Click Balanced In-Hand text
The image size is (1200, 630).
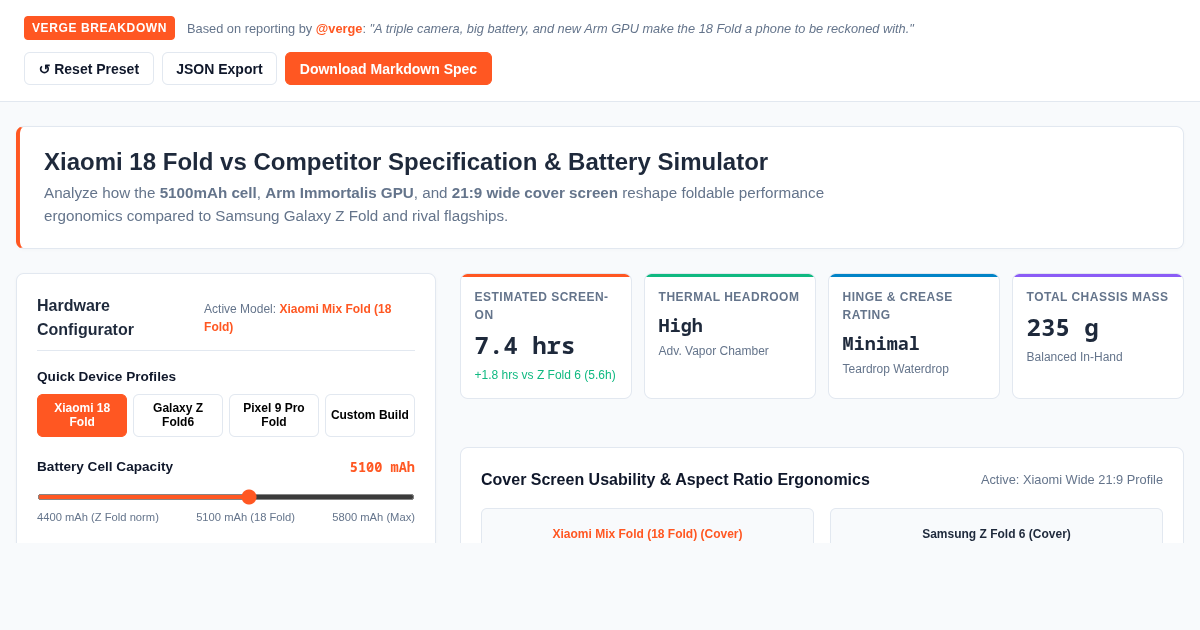point(1075,357)
